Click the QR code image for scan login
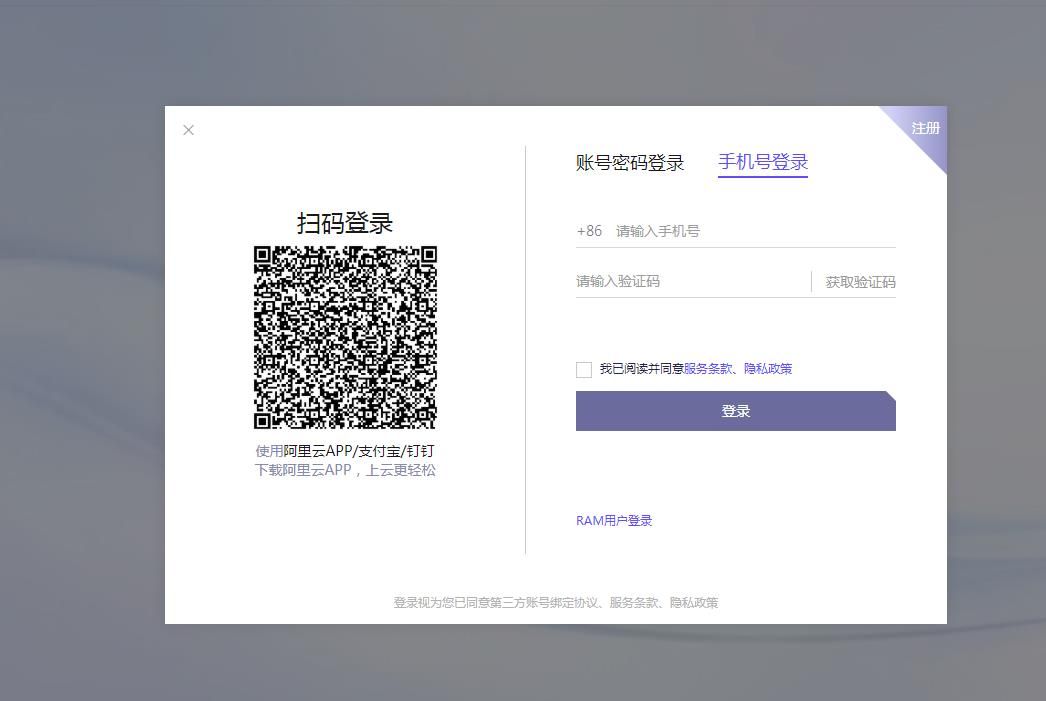Image resolution: width=1046 pixels, height=701 pixels. 345,338
